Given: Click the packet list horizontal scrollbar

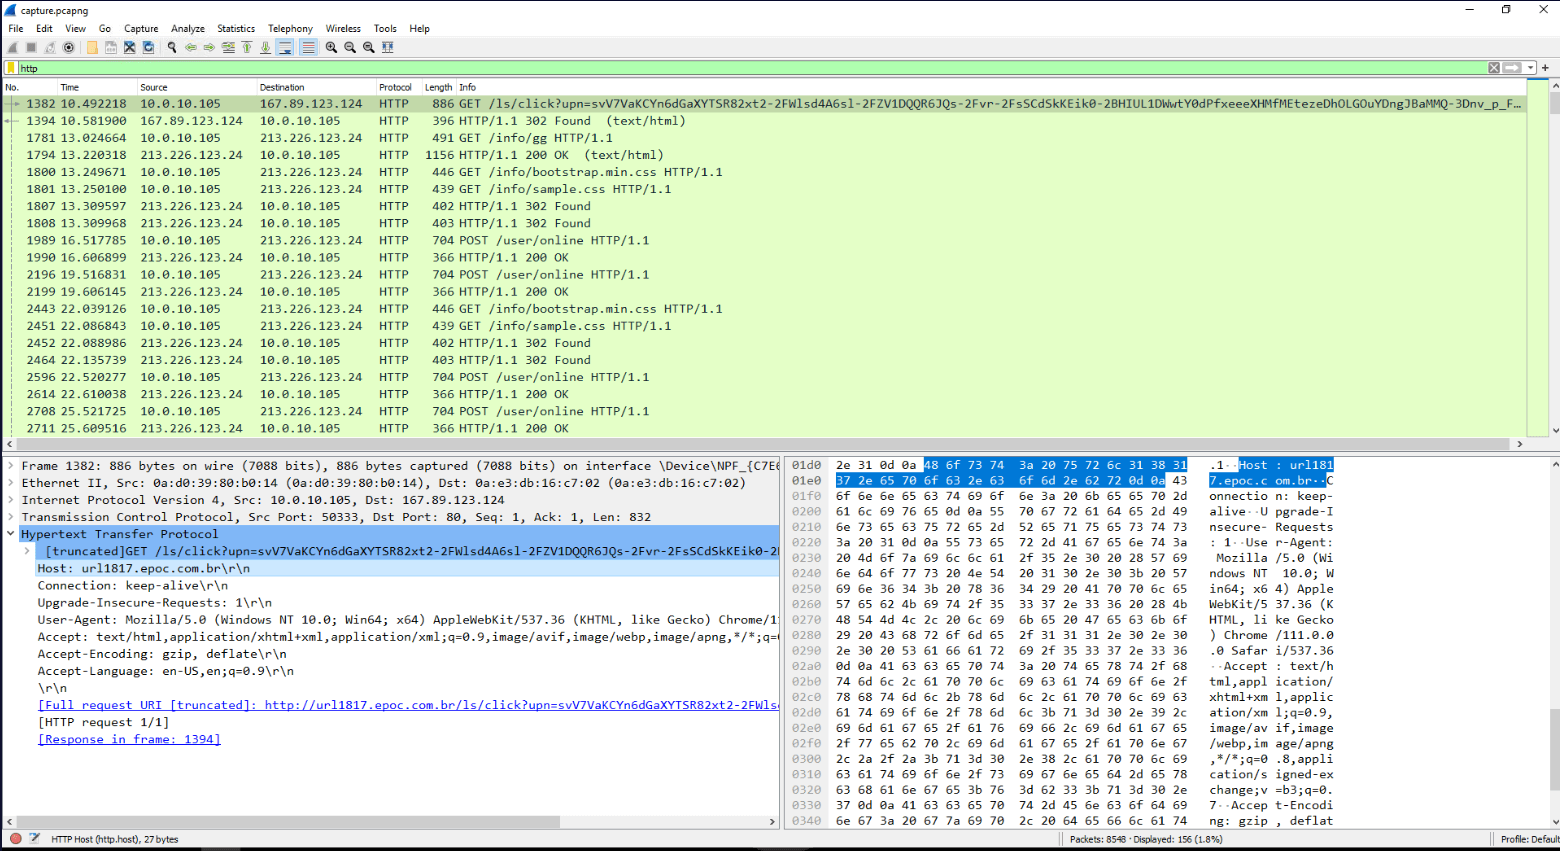Looking at the screenshot, I should (x=765, y=444).
